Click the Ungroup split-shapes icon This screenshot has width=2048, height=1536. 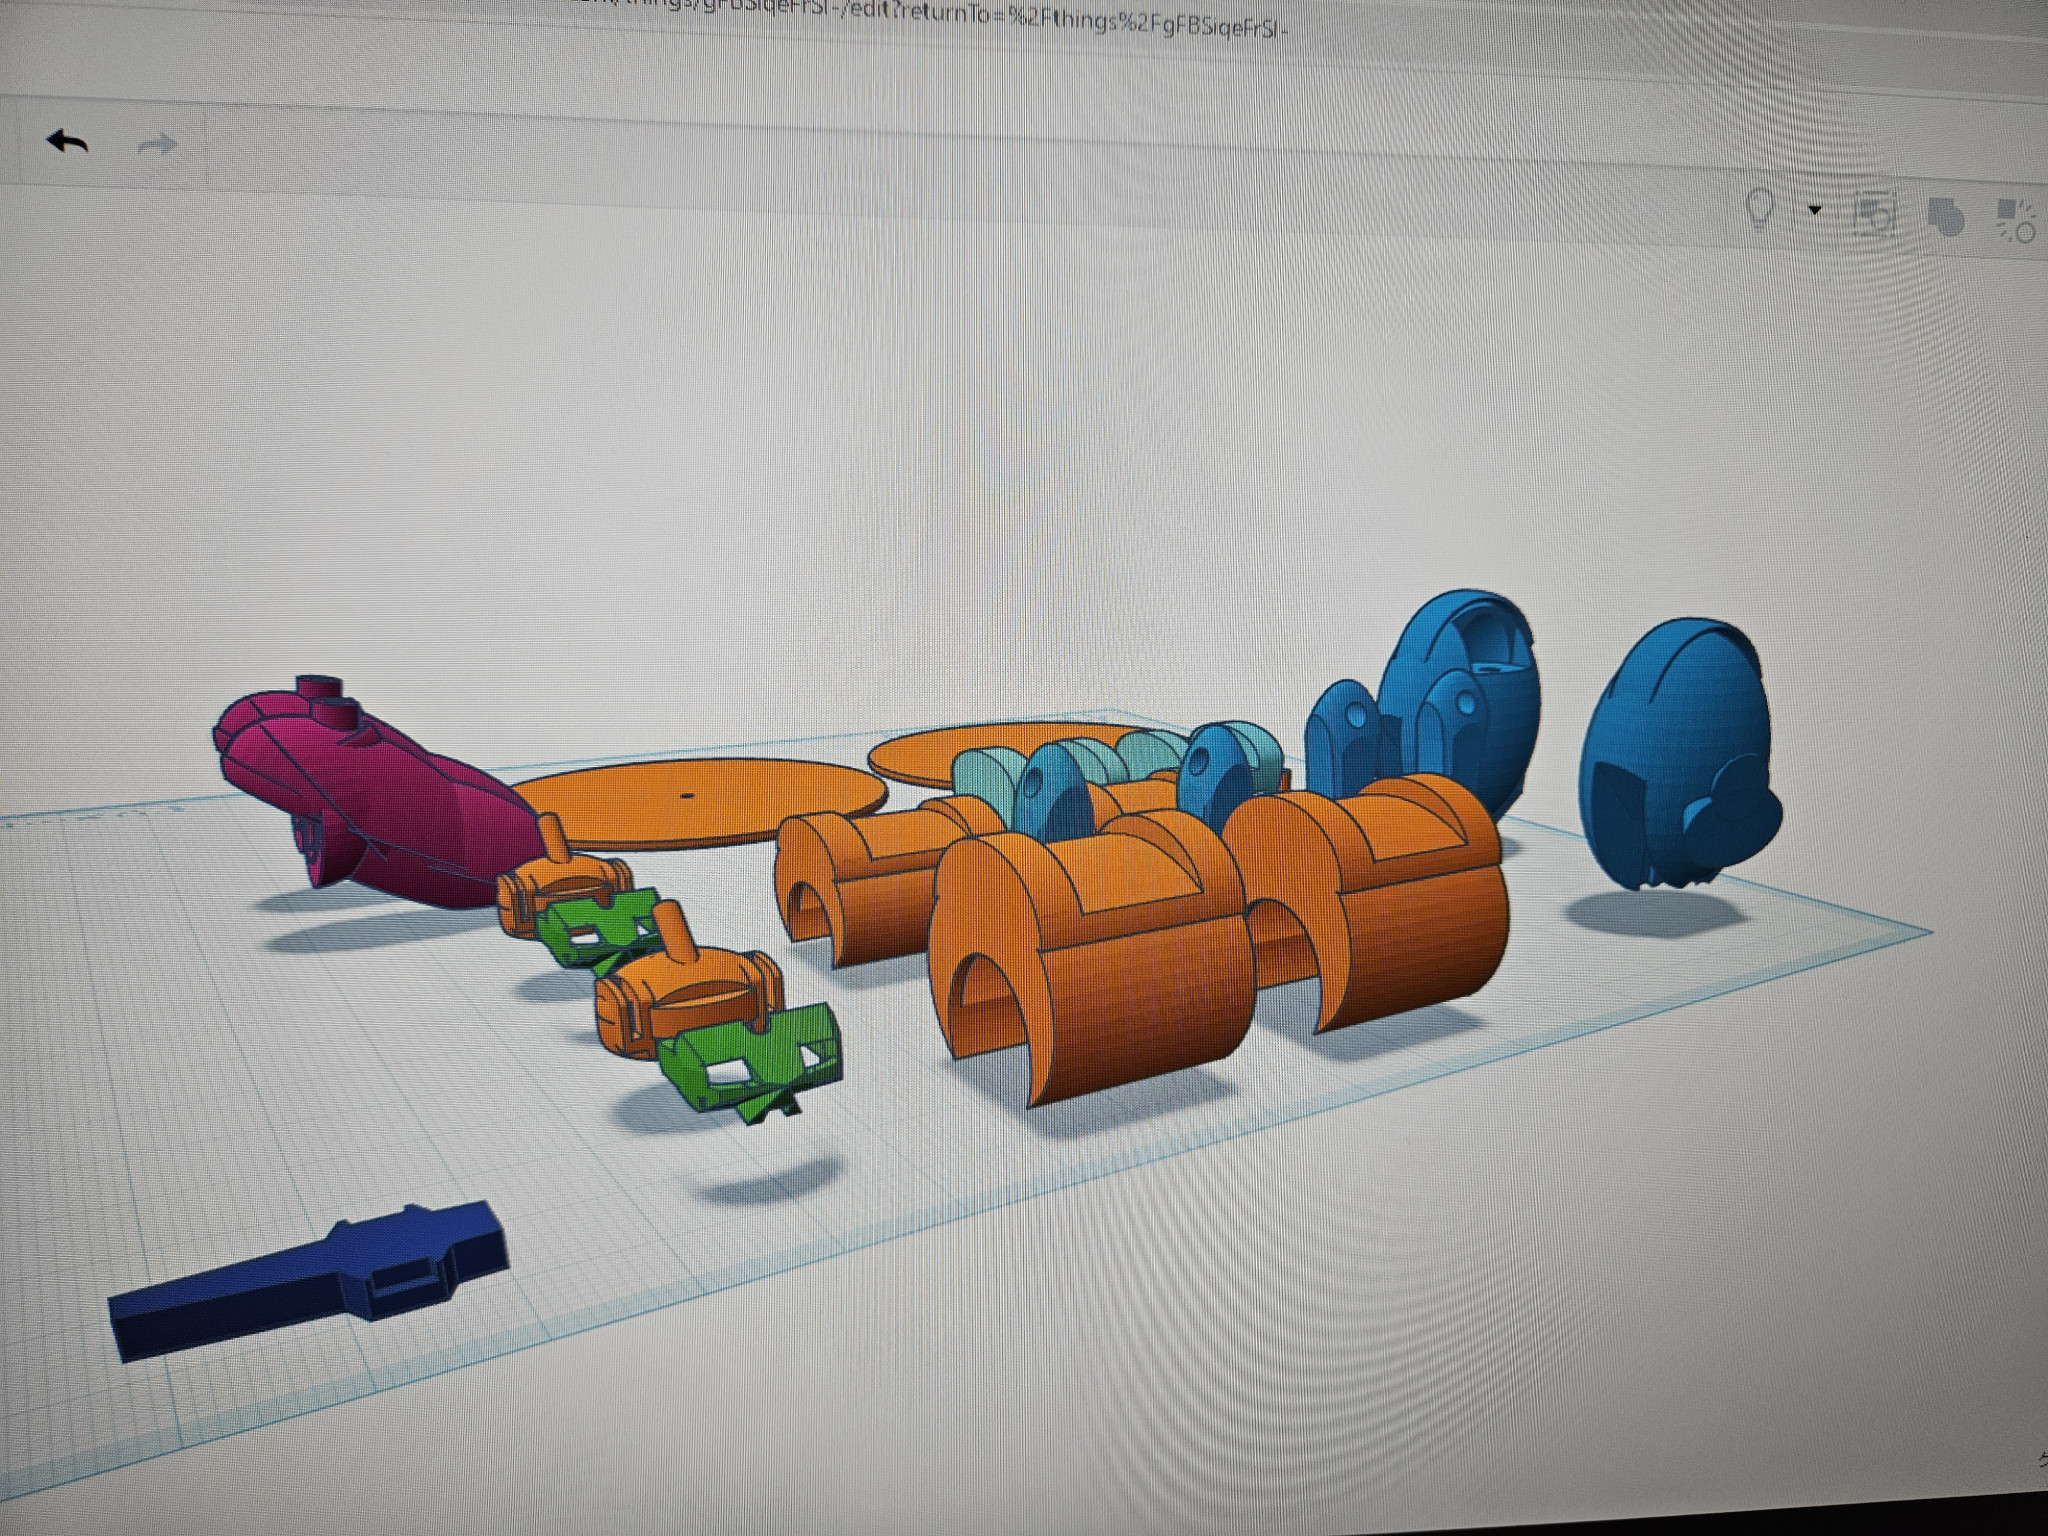pyautogui.click(x=2014, y=221)
